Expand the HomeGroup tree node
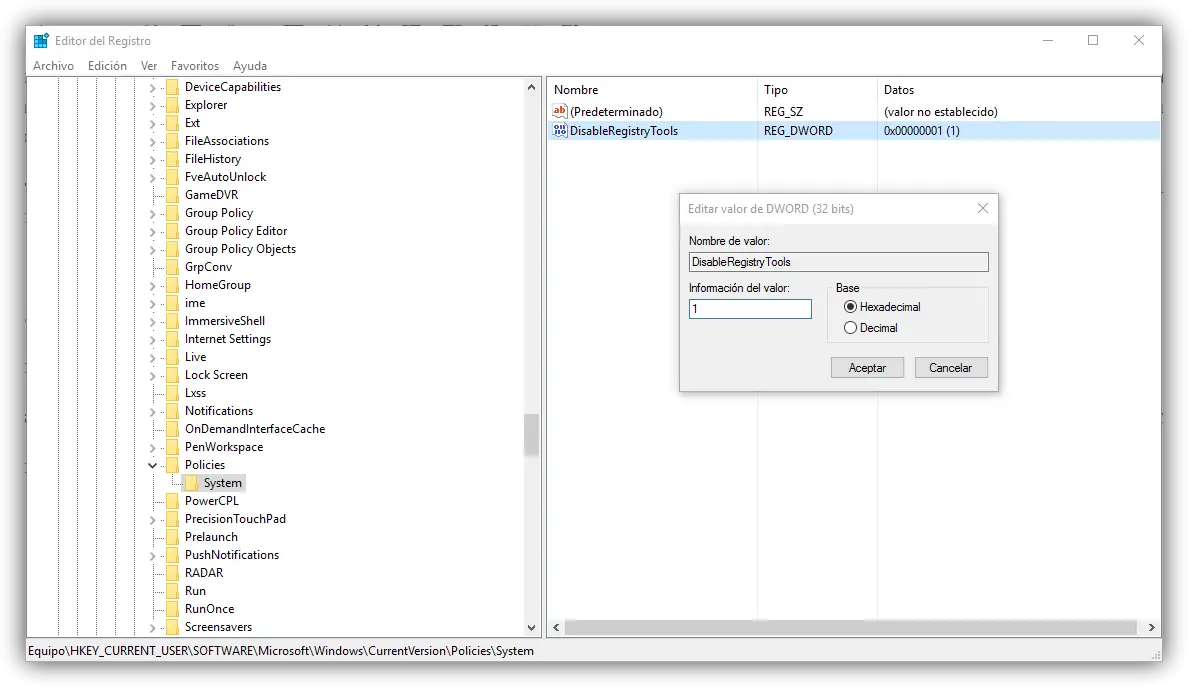 152,286
